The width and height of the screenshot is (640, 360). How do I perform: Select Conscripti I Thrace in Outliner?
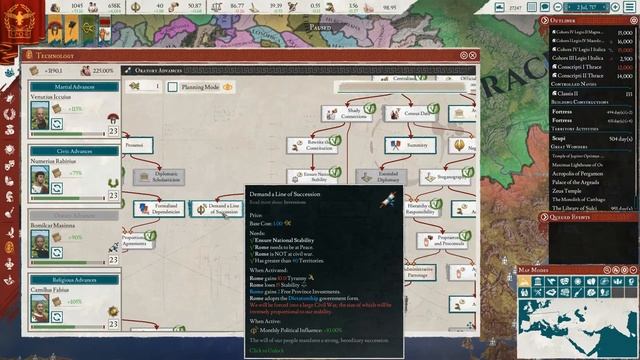pyautogui.click(x=592, y=67)
